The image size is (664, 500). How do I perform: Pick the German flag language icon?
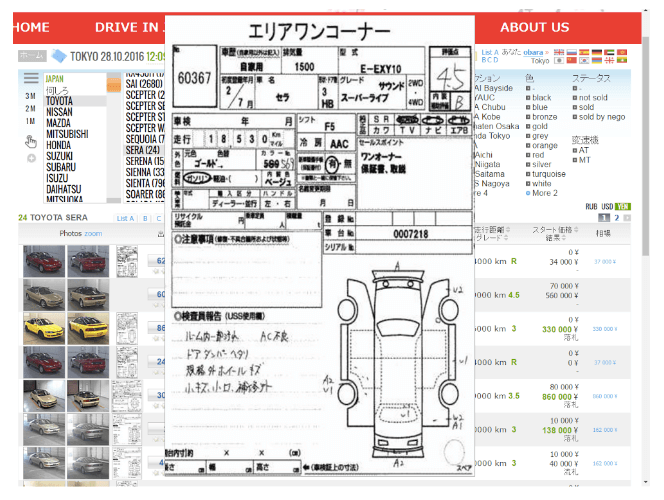pyautogui.click(x=597, y=52)
